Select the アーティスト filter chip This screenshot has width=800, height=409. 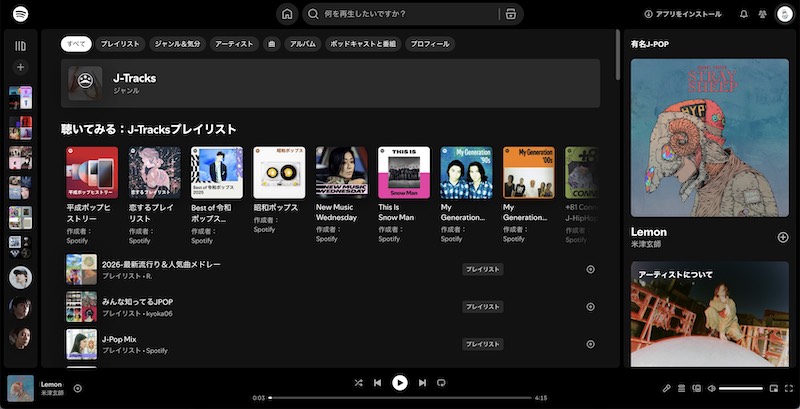pos(234,44)
